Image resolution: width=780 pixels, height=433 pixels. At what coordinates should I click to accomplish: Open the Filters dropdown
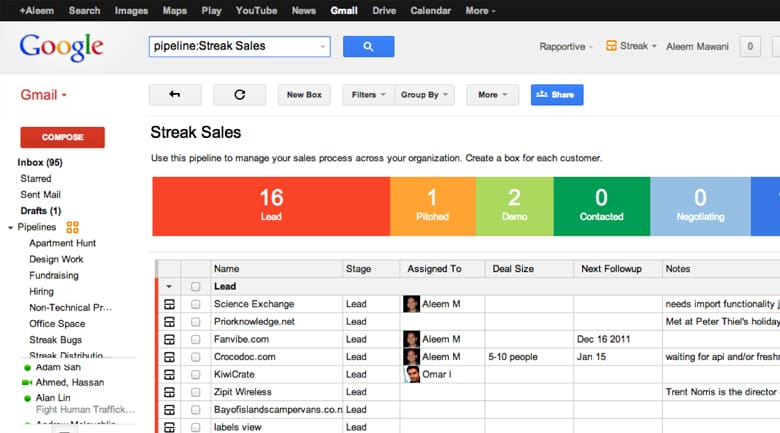click(x=368, y=95)
